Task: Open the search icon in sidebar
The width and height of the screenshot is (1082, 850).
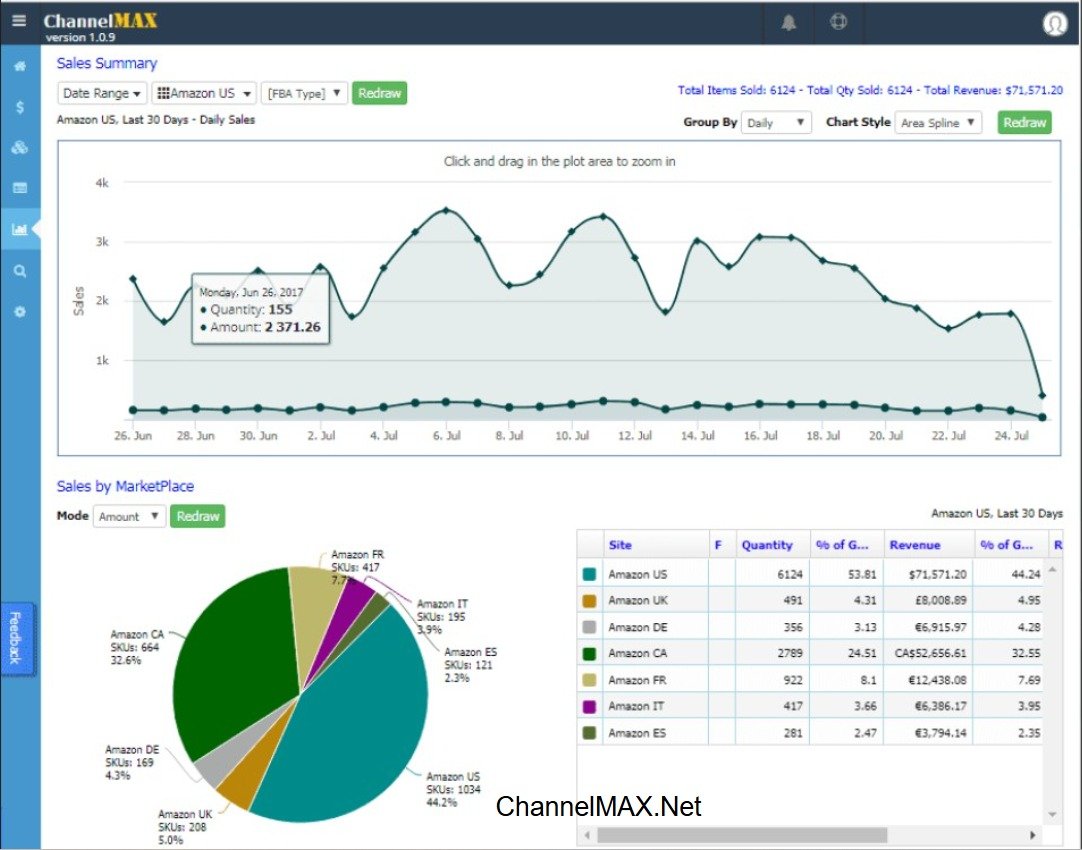Action: (x=20, y=270)
